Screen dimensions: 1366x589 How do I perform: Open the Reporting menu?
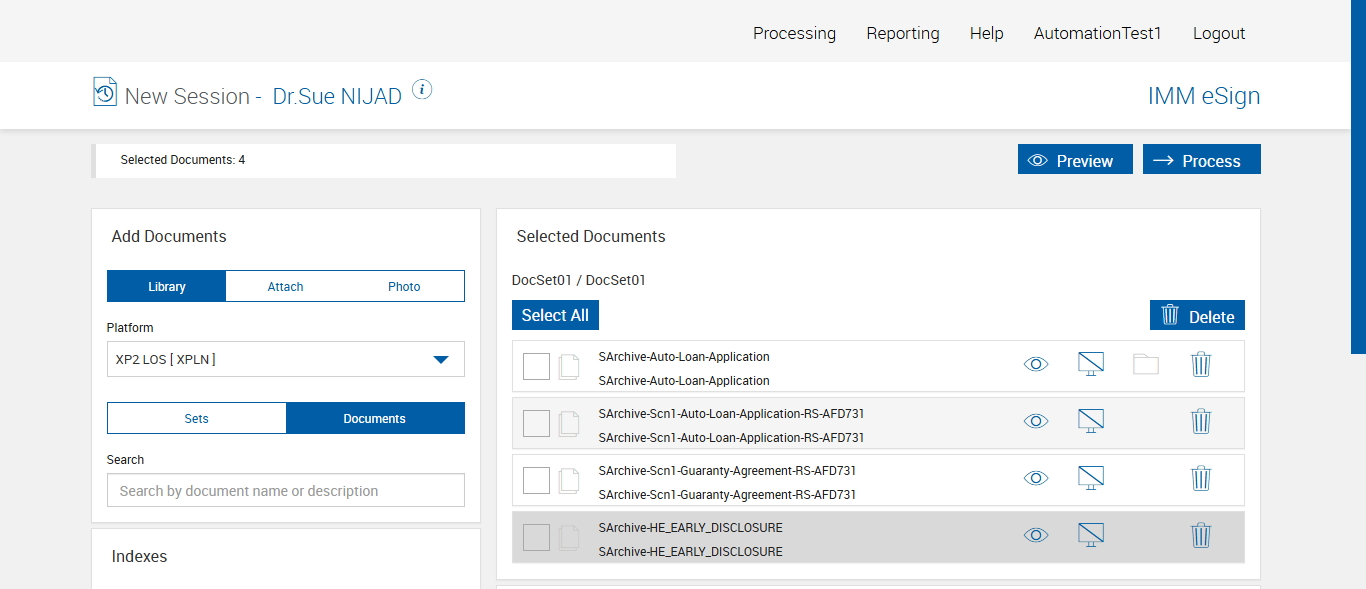(903, 33)
